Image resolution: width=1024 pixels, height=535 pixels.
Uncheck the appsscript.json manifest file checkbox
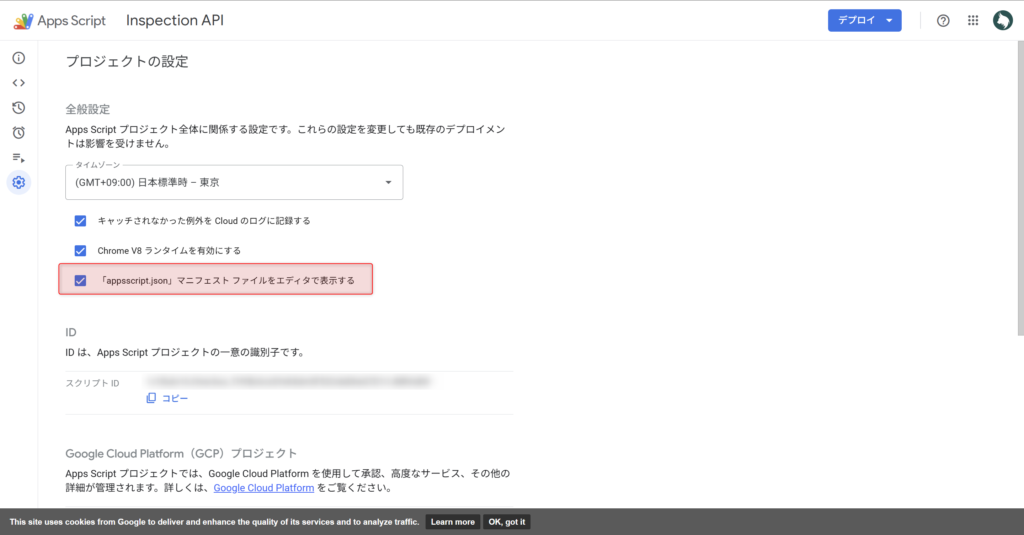[x=80, y=281]
